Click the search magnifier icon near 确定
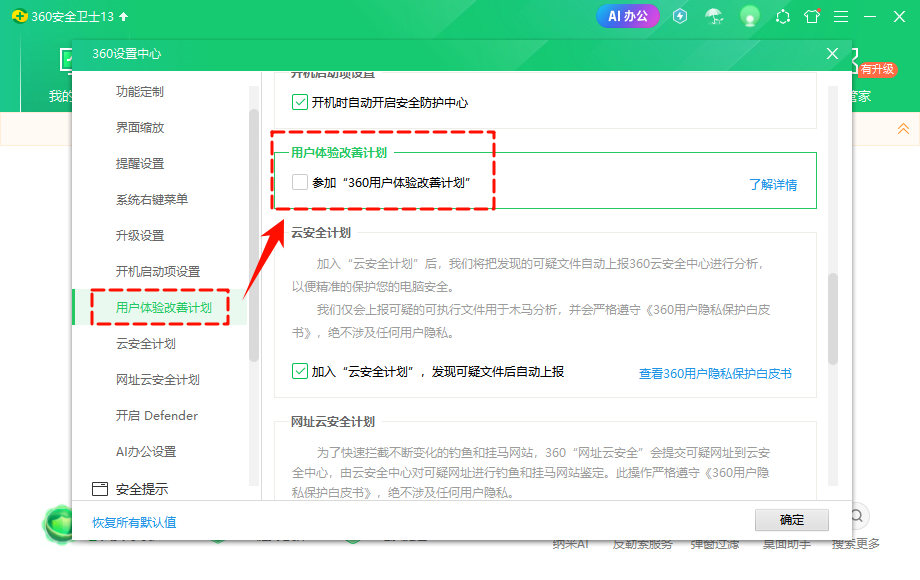Image resolution: width=920 pixels, height=580 pixels. [x=856, y=513]
